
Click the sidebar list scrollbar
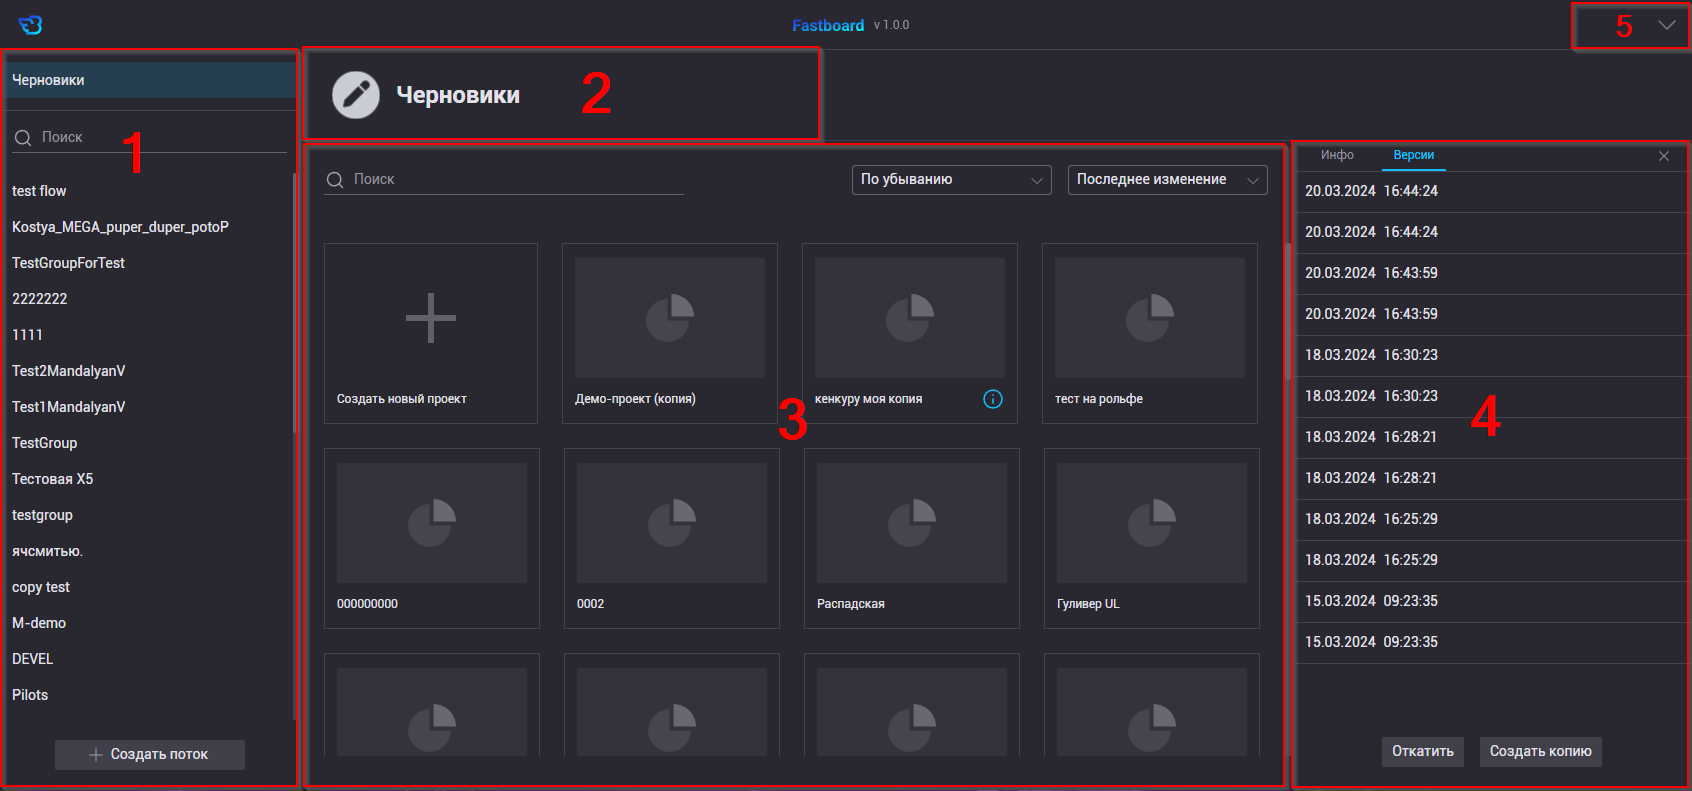294,303
